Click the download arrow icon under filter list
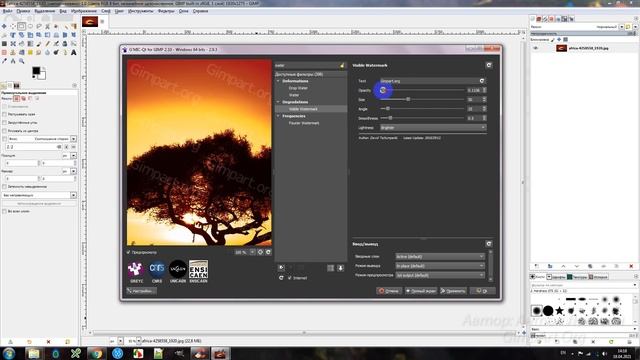640x360 pixels. point(340,268)
